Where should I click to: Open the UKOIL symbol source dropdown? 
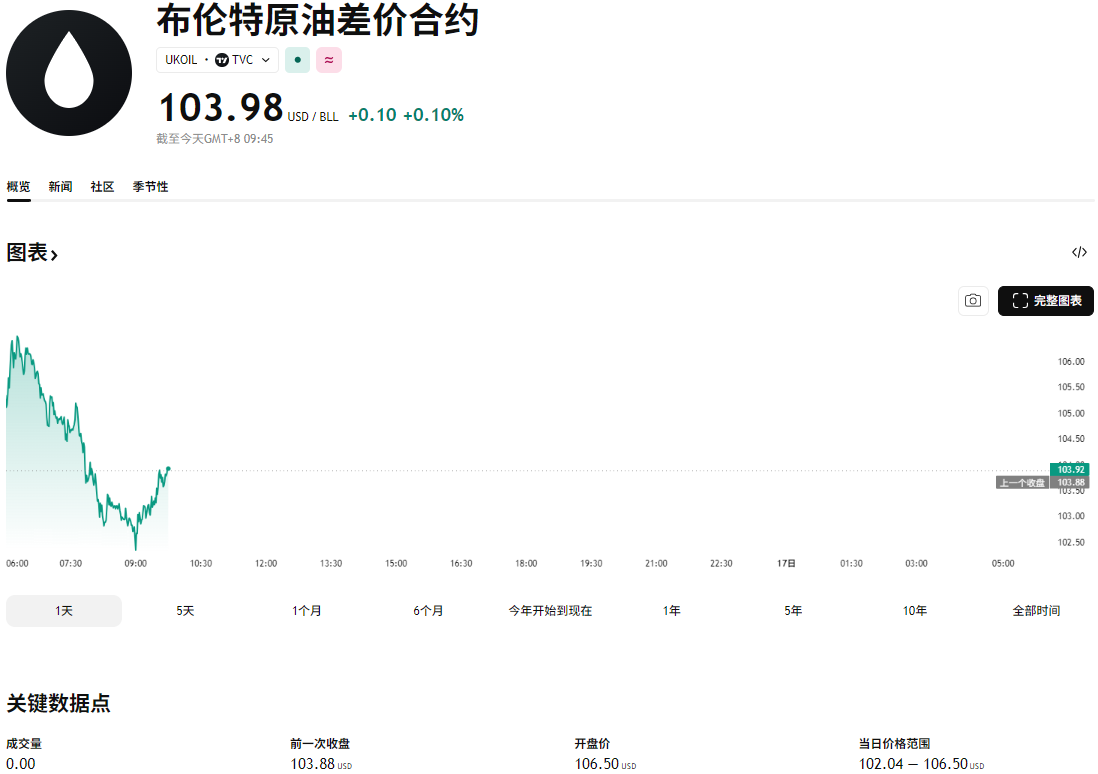(265, 60)
